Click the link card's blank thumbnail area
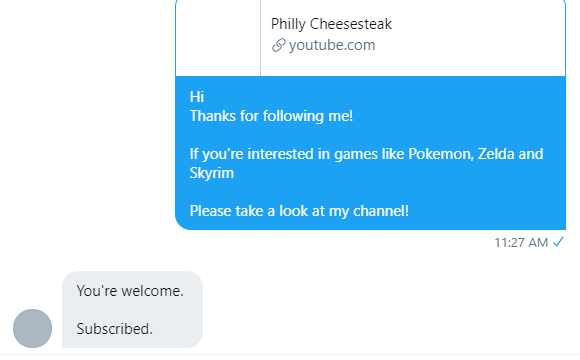The height and width of the screenshot is (360, 580). pyautogui.click(x=218, y=38)
